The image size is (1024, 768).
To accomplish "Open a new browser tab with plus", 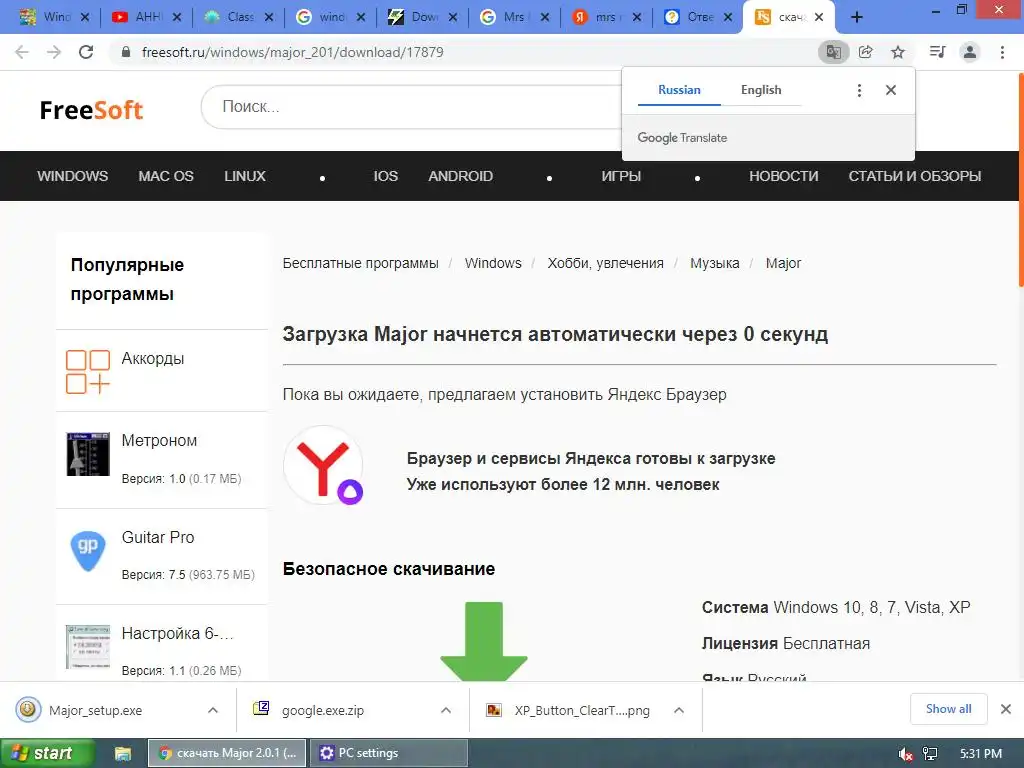I will click(857, 18).
